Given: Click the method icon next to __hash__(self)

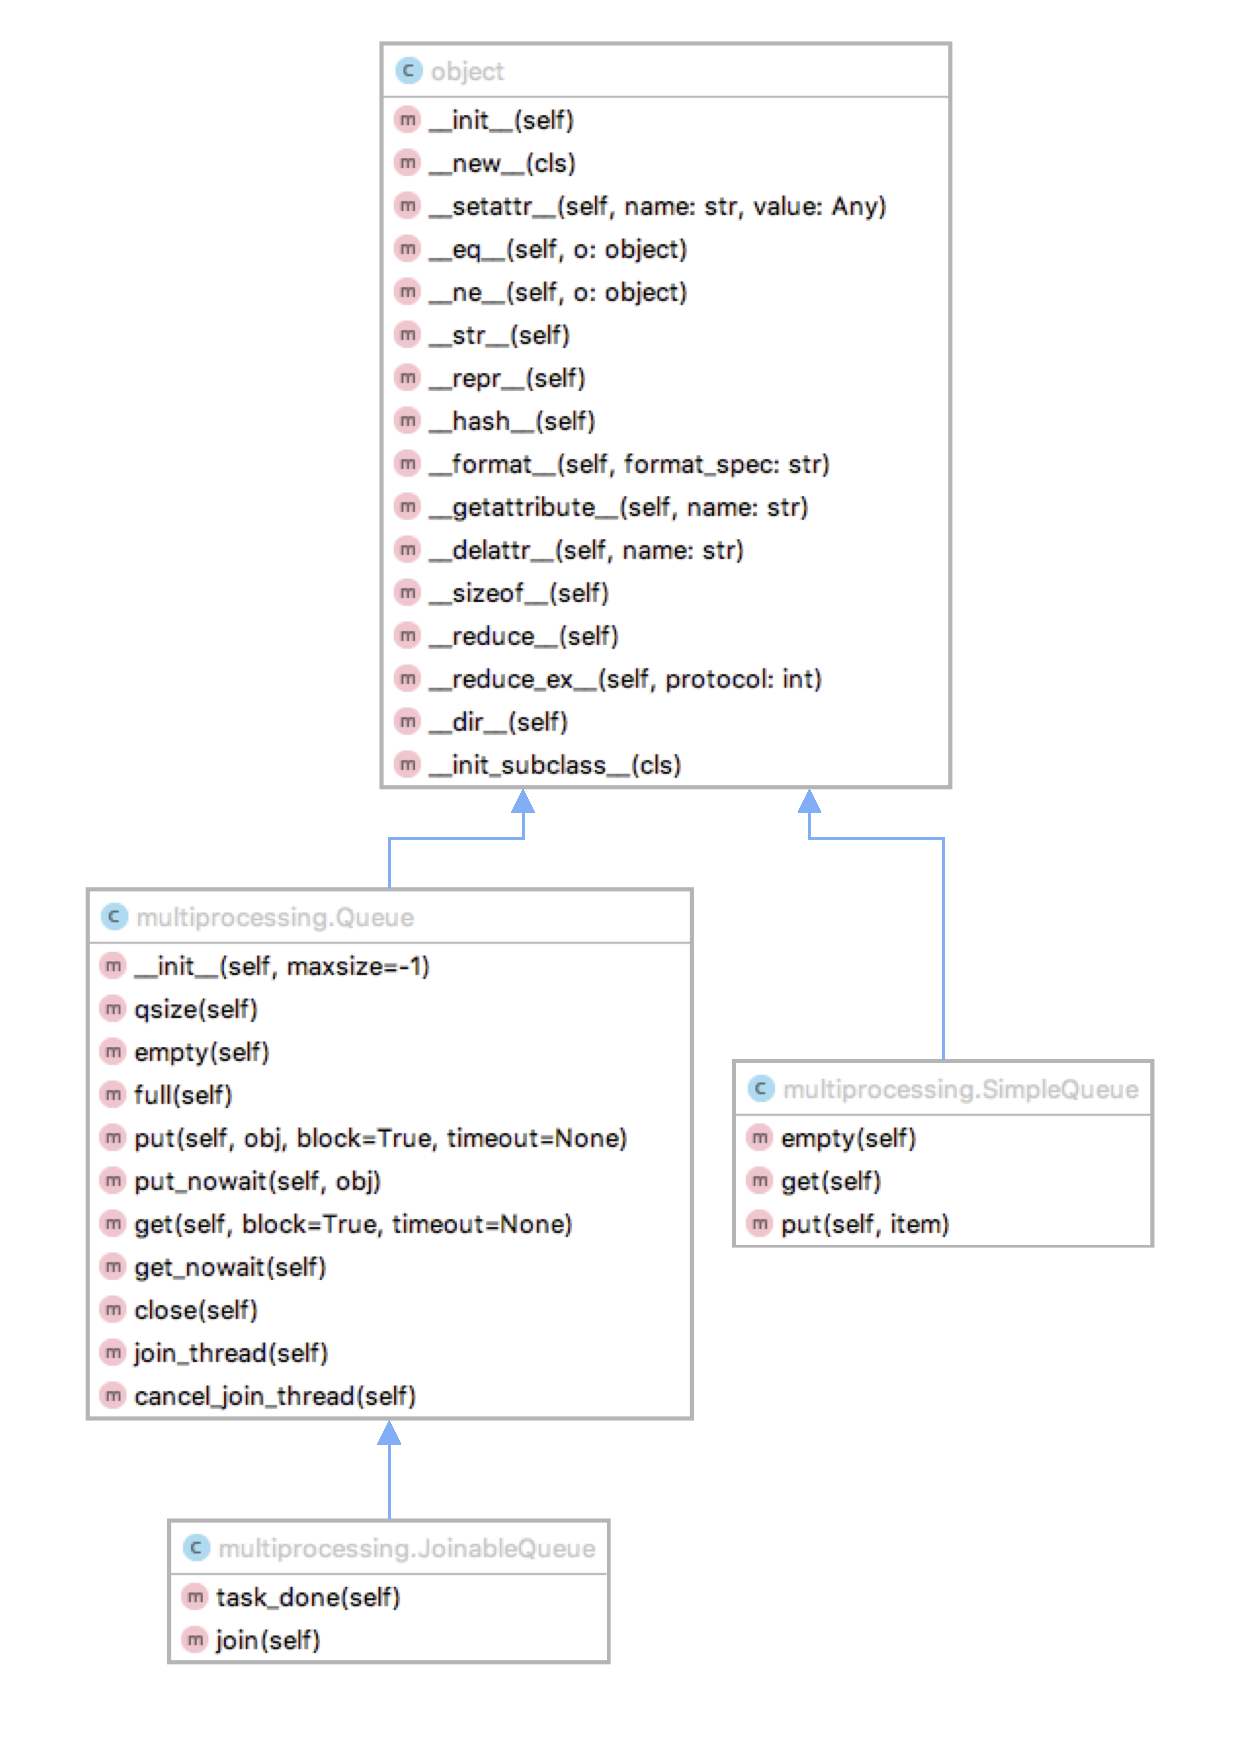Looking at the screenshot, I should click(x=408, y=420).
